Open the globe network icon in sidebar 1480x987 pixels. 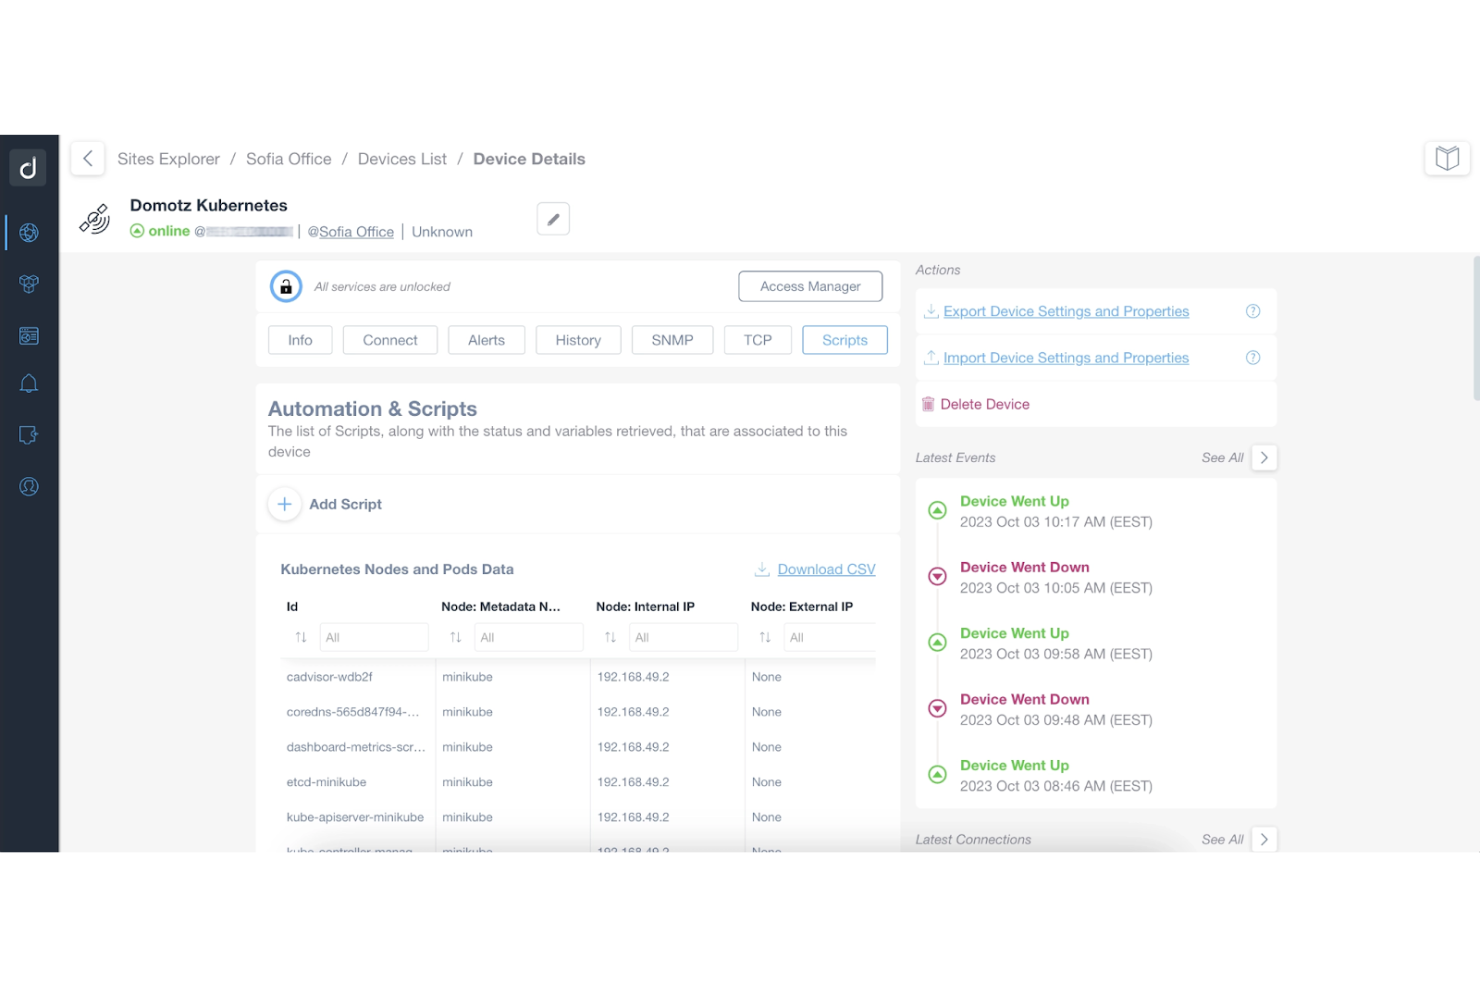click(x=29, y=233)
